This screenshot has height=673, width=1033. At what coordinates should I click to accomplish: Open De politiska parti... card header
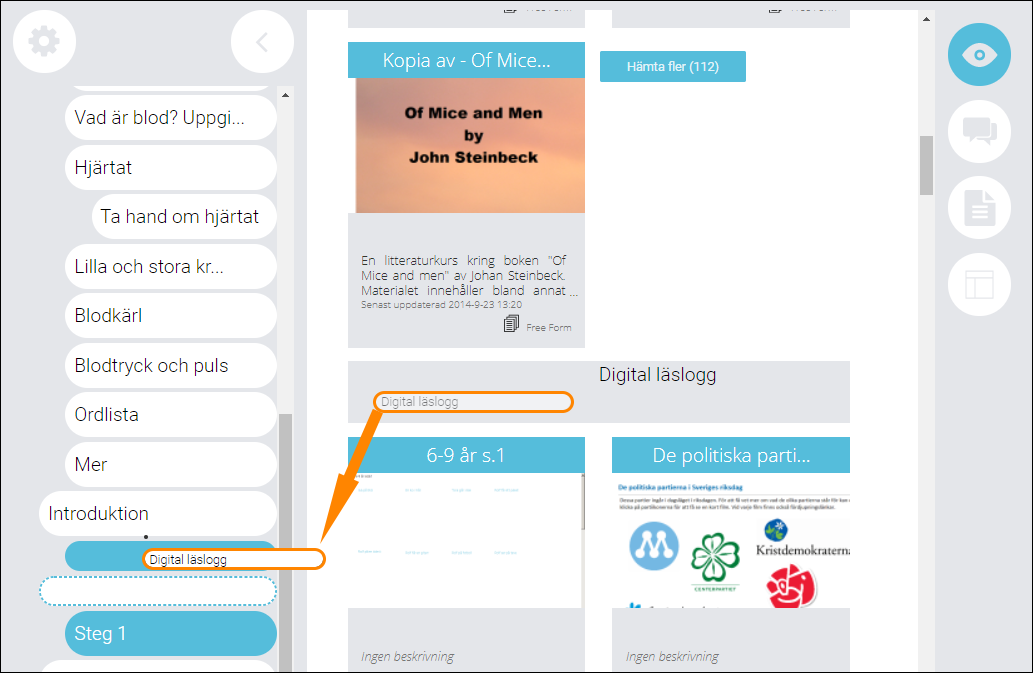click(731, 455)
